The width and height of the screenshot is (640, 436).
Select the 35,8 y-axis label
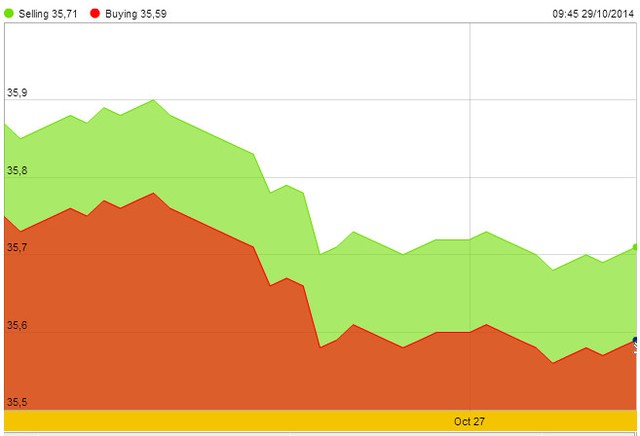[17, 171]
